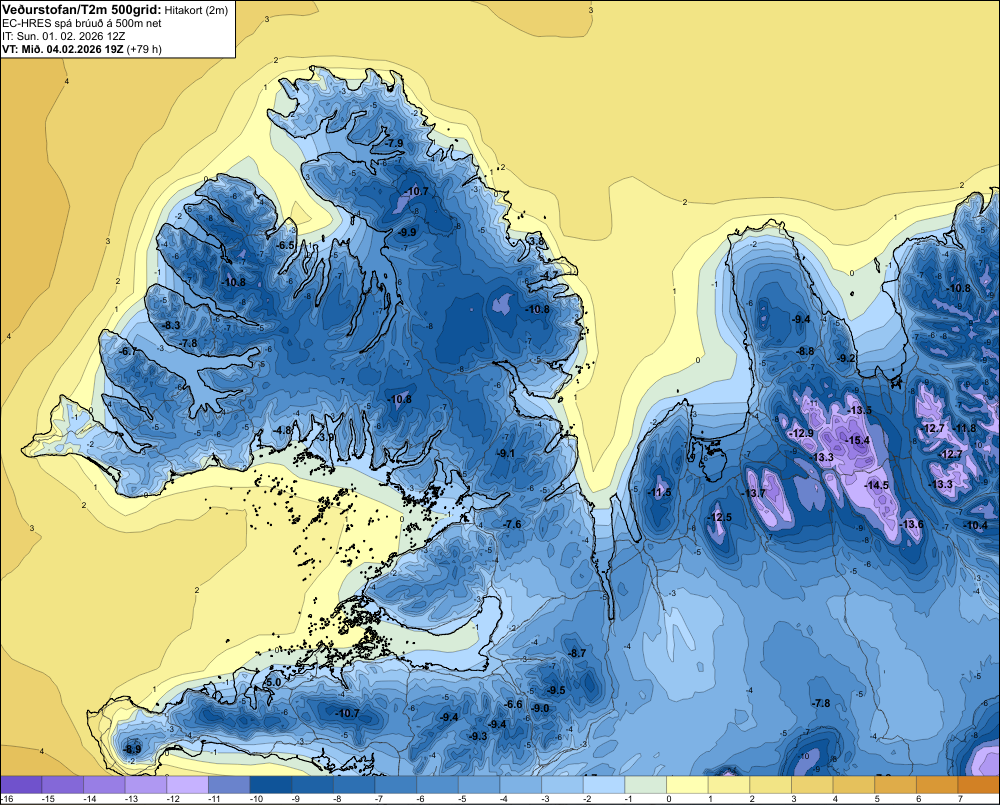Select the legend swatch between 3 and 4
The image size is (1000, 805).
[812, 785]
